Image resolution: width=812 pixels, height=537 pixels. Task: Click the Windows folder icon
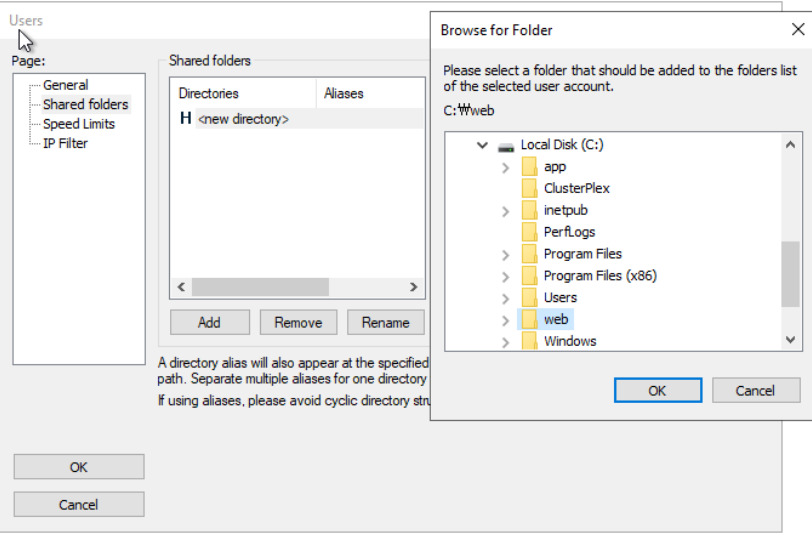tap(529, 341)
